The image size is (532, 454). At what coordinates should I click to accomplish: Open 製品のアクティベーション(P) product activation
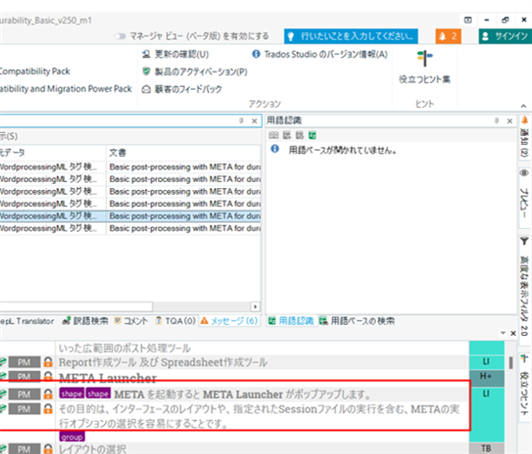195,72
